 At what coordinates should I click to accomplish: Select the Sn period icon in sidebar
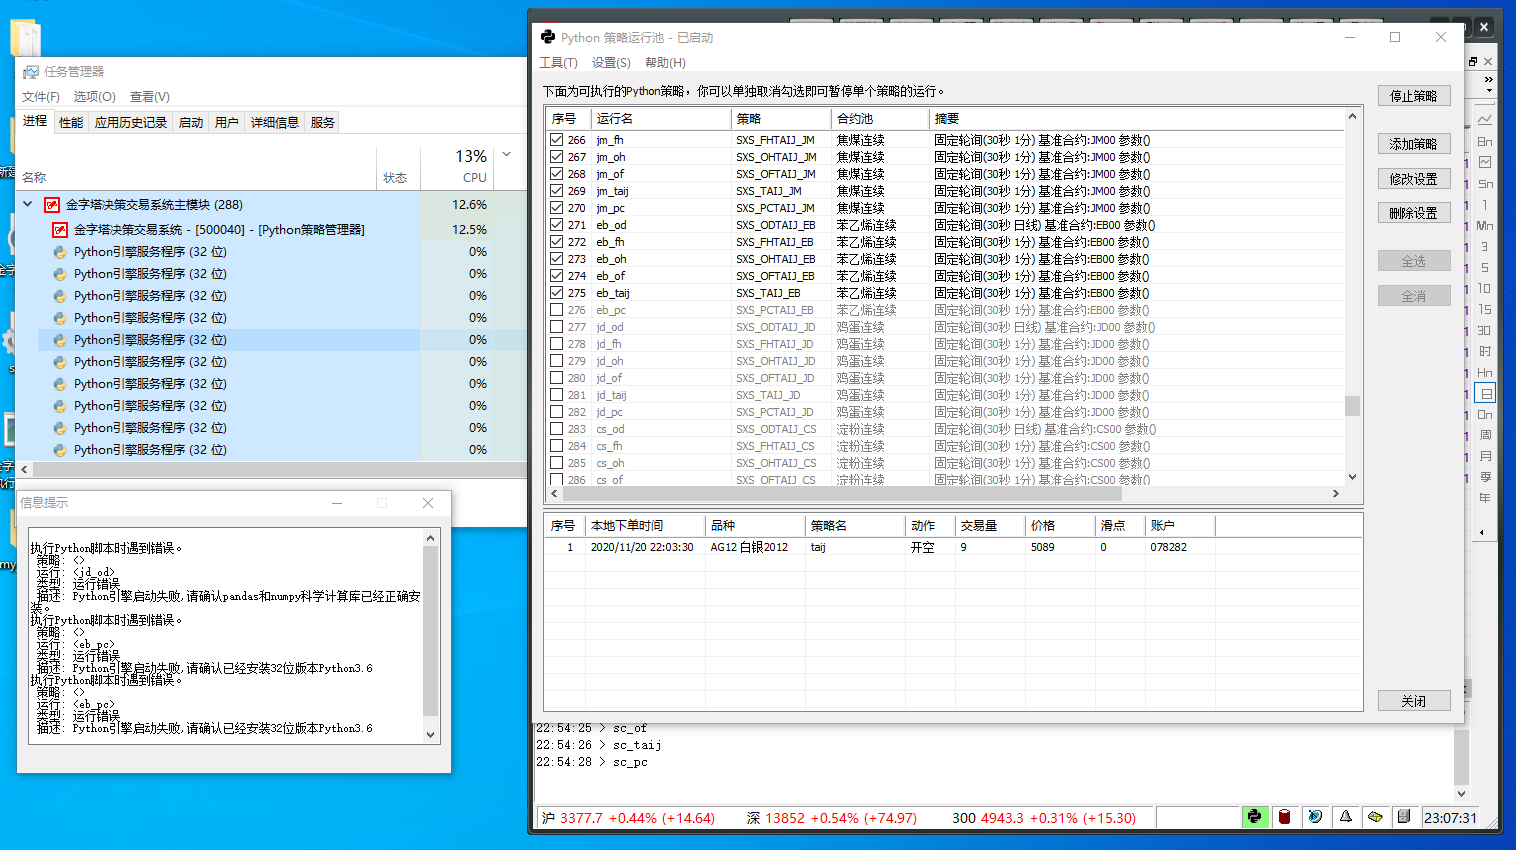point(1485,184)
